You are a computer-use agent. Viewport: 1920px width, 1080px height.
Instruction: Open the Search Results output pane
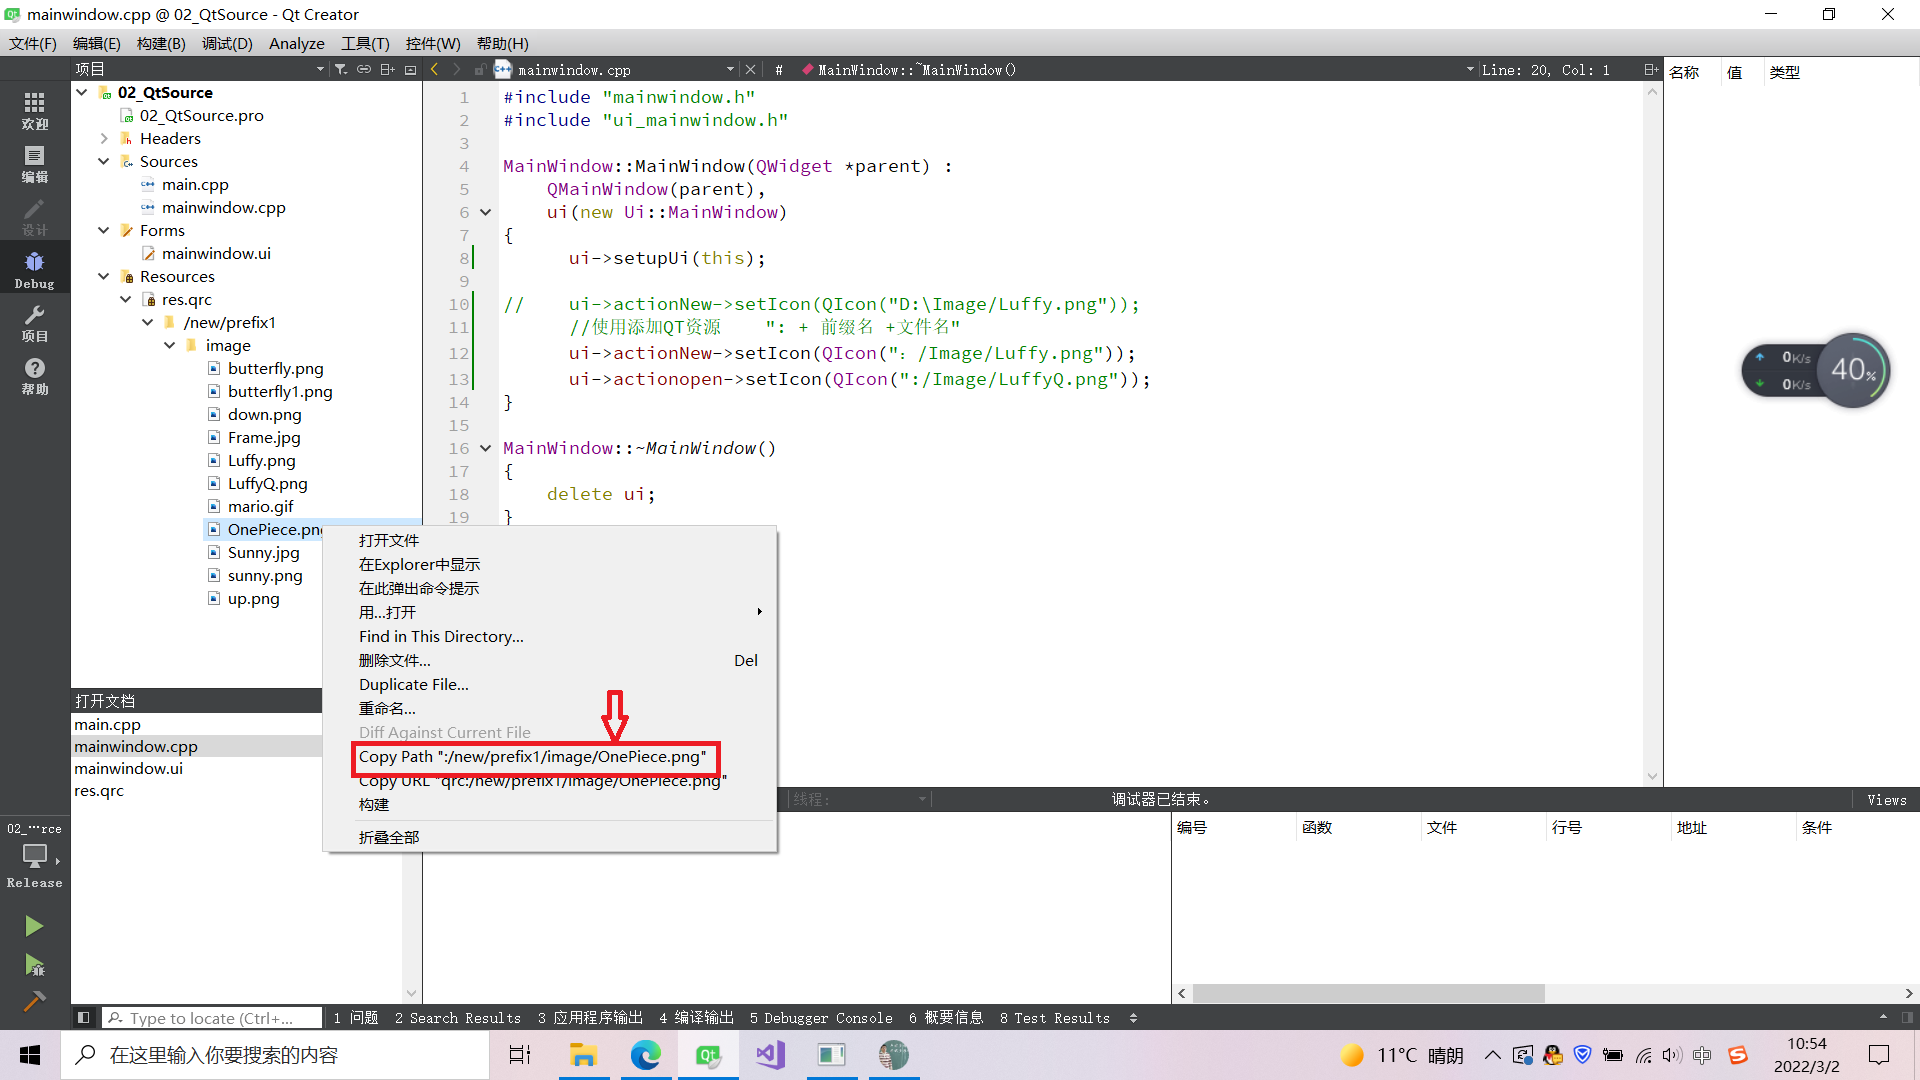pos(458,1018)
